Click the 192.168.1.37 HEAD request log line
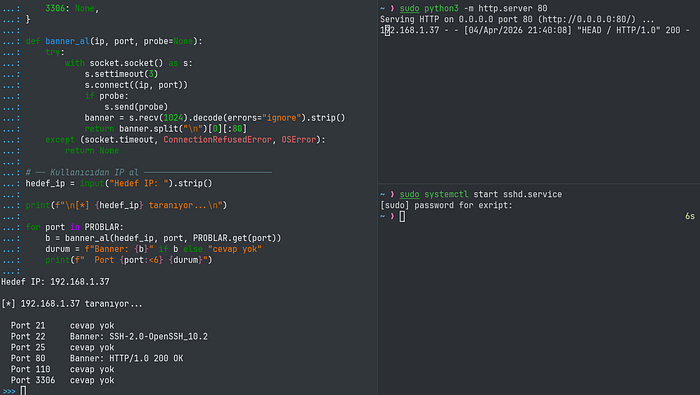Image resolution: width=700 pixels, height=395 pixels. (534, 30)
